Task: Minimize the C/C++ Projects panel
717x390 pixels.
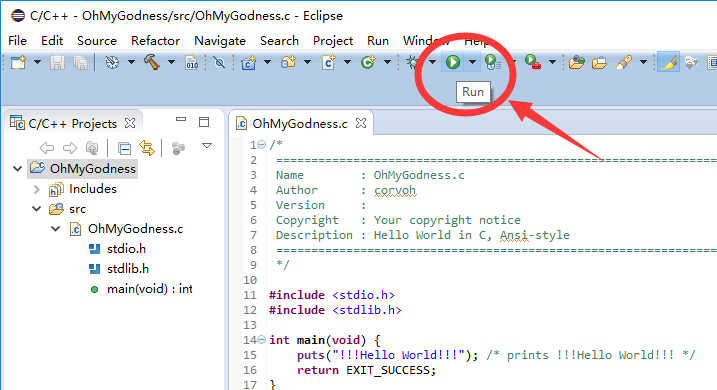Action: tap(181, 120)
